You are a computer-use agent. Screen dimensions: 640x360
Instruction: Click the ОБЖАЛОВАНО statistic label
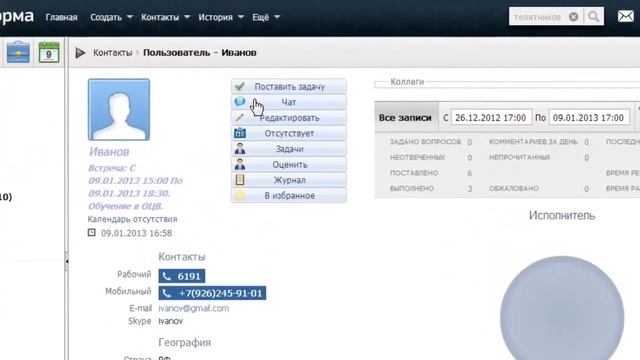[514, 188]
